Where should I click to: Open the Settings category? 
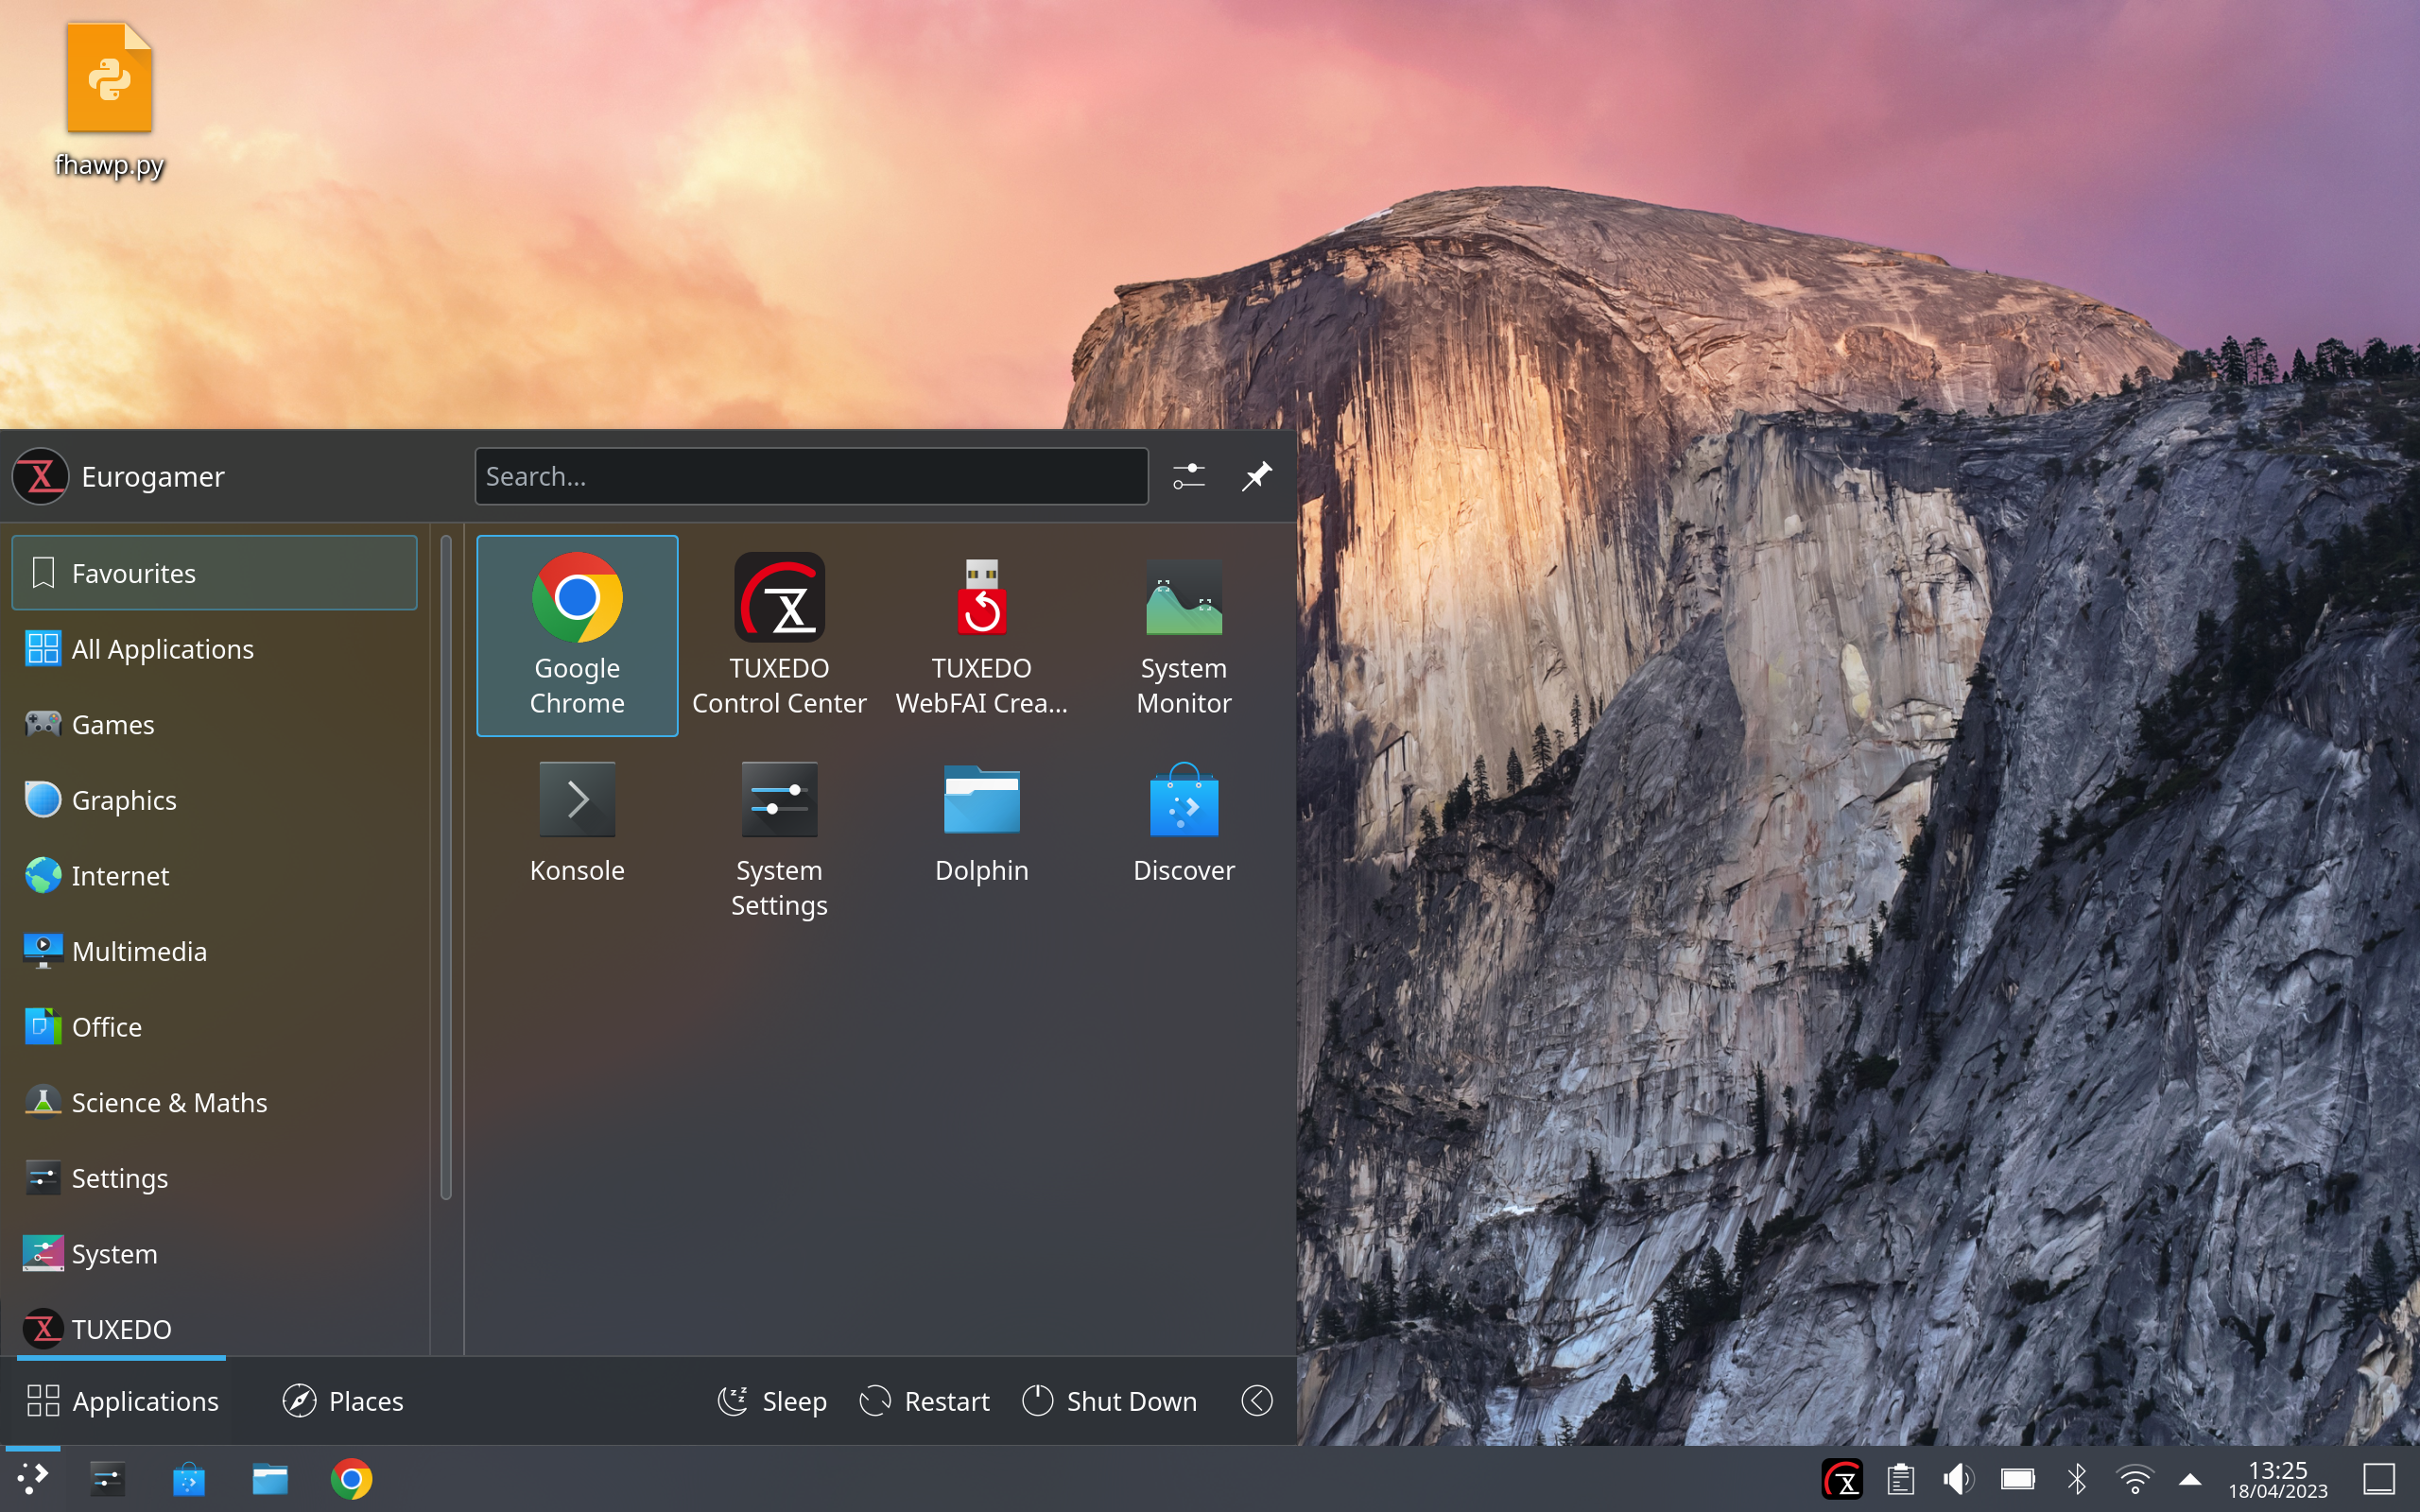click(x=214, y=1178)
